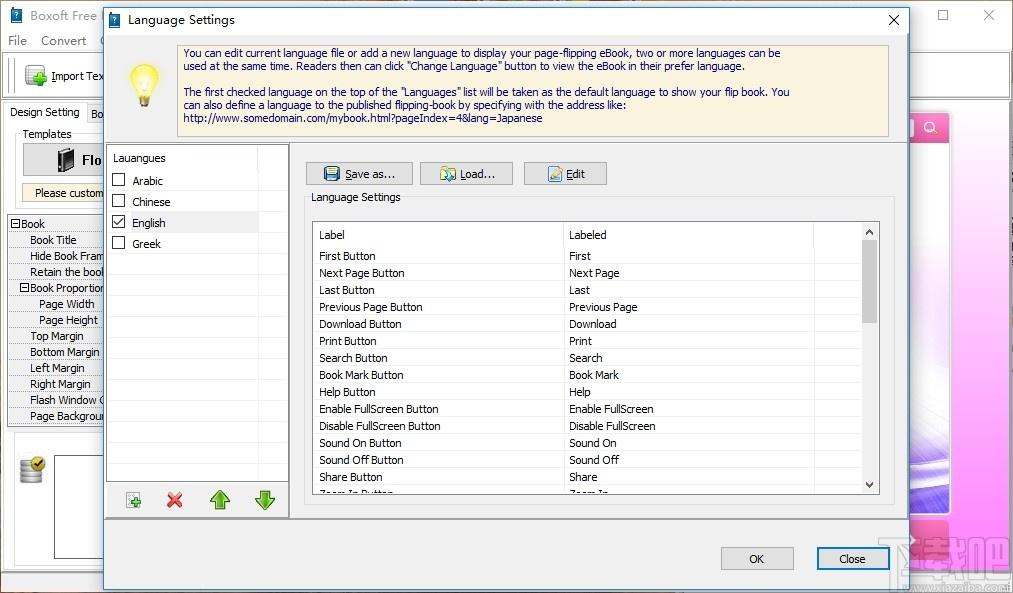Select the Sound On Button row
Screen dimensions: 1013x593
pyautogui.click(x=587, y=443)
